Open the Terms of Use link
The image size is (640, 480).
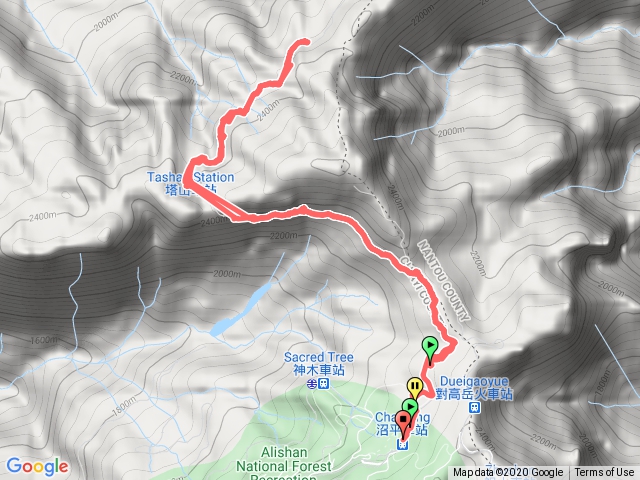(604, 472)
